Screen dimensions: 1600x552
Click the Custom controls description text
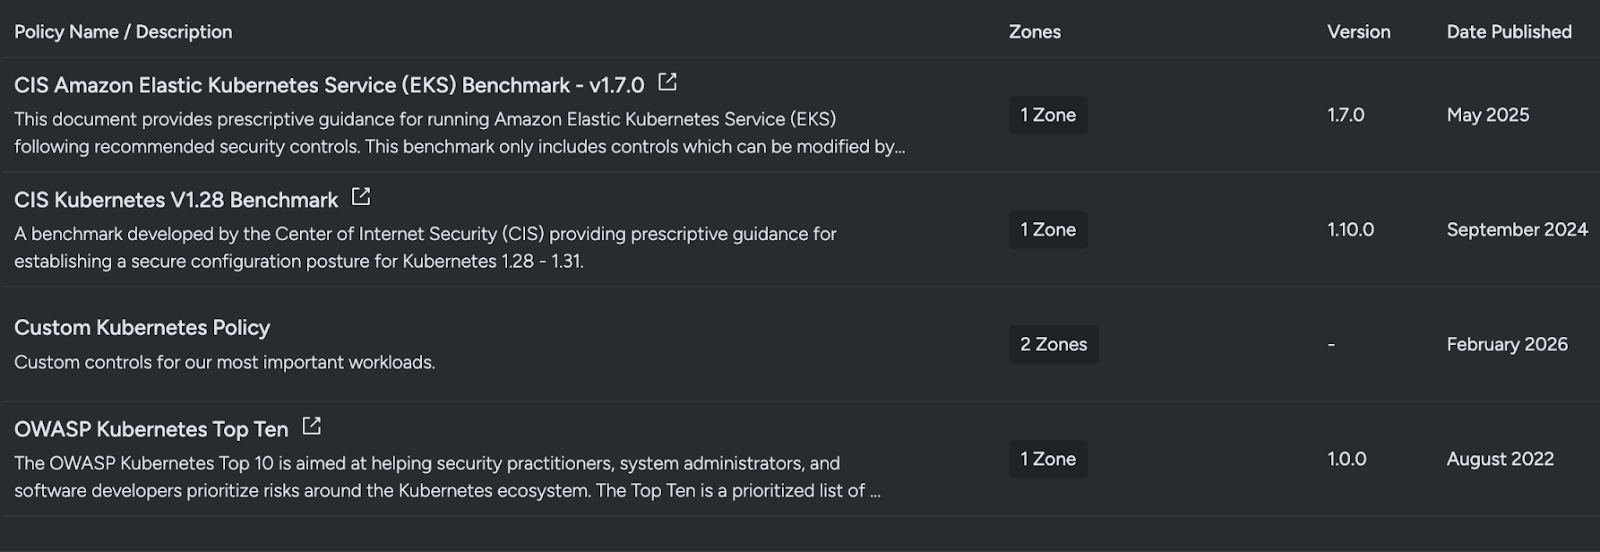coord(224,362)
